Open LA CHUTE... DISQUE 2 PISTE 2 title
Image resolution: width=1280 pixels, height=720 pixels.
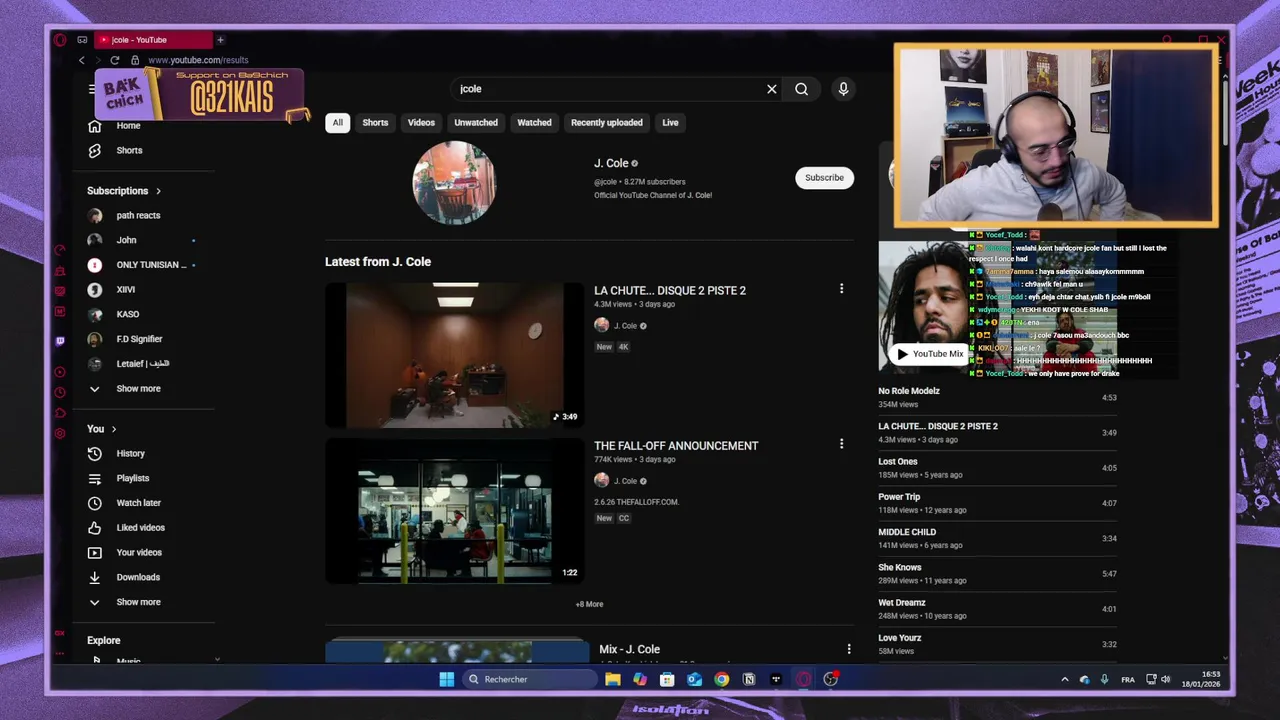[x=670, y=291]
